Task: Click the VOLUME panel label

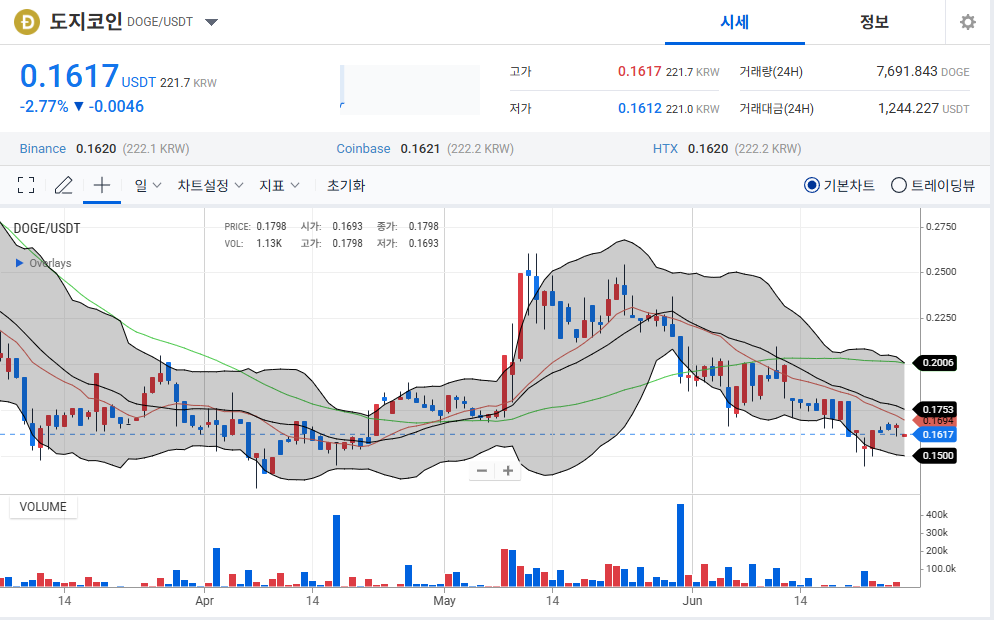Action: 42,507
